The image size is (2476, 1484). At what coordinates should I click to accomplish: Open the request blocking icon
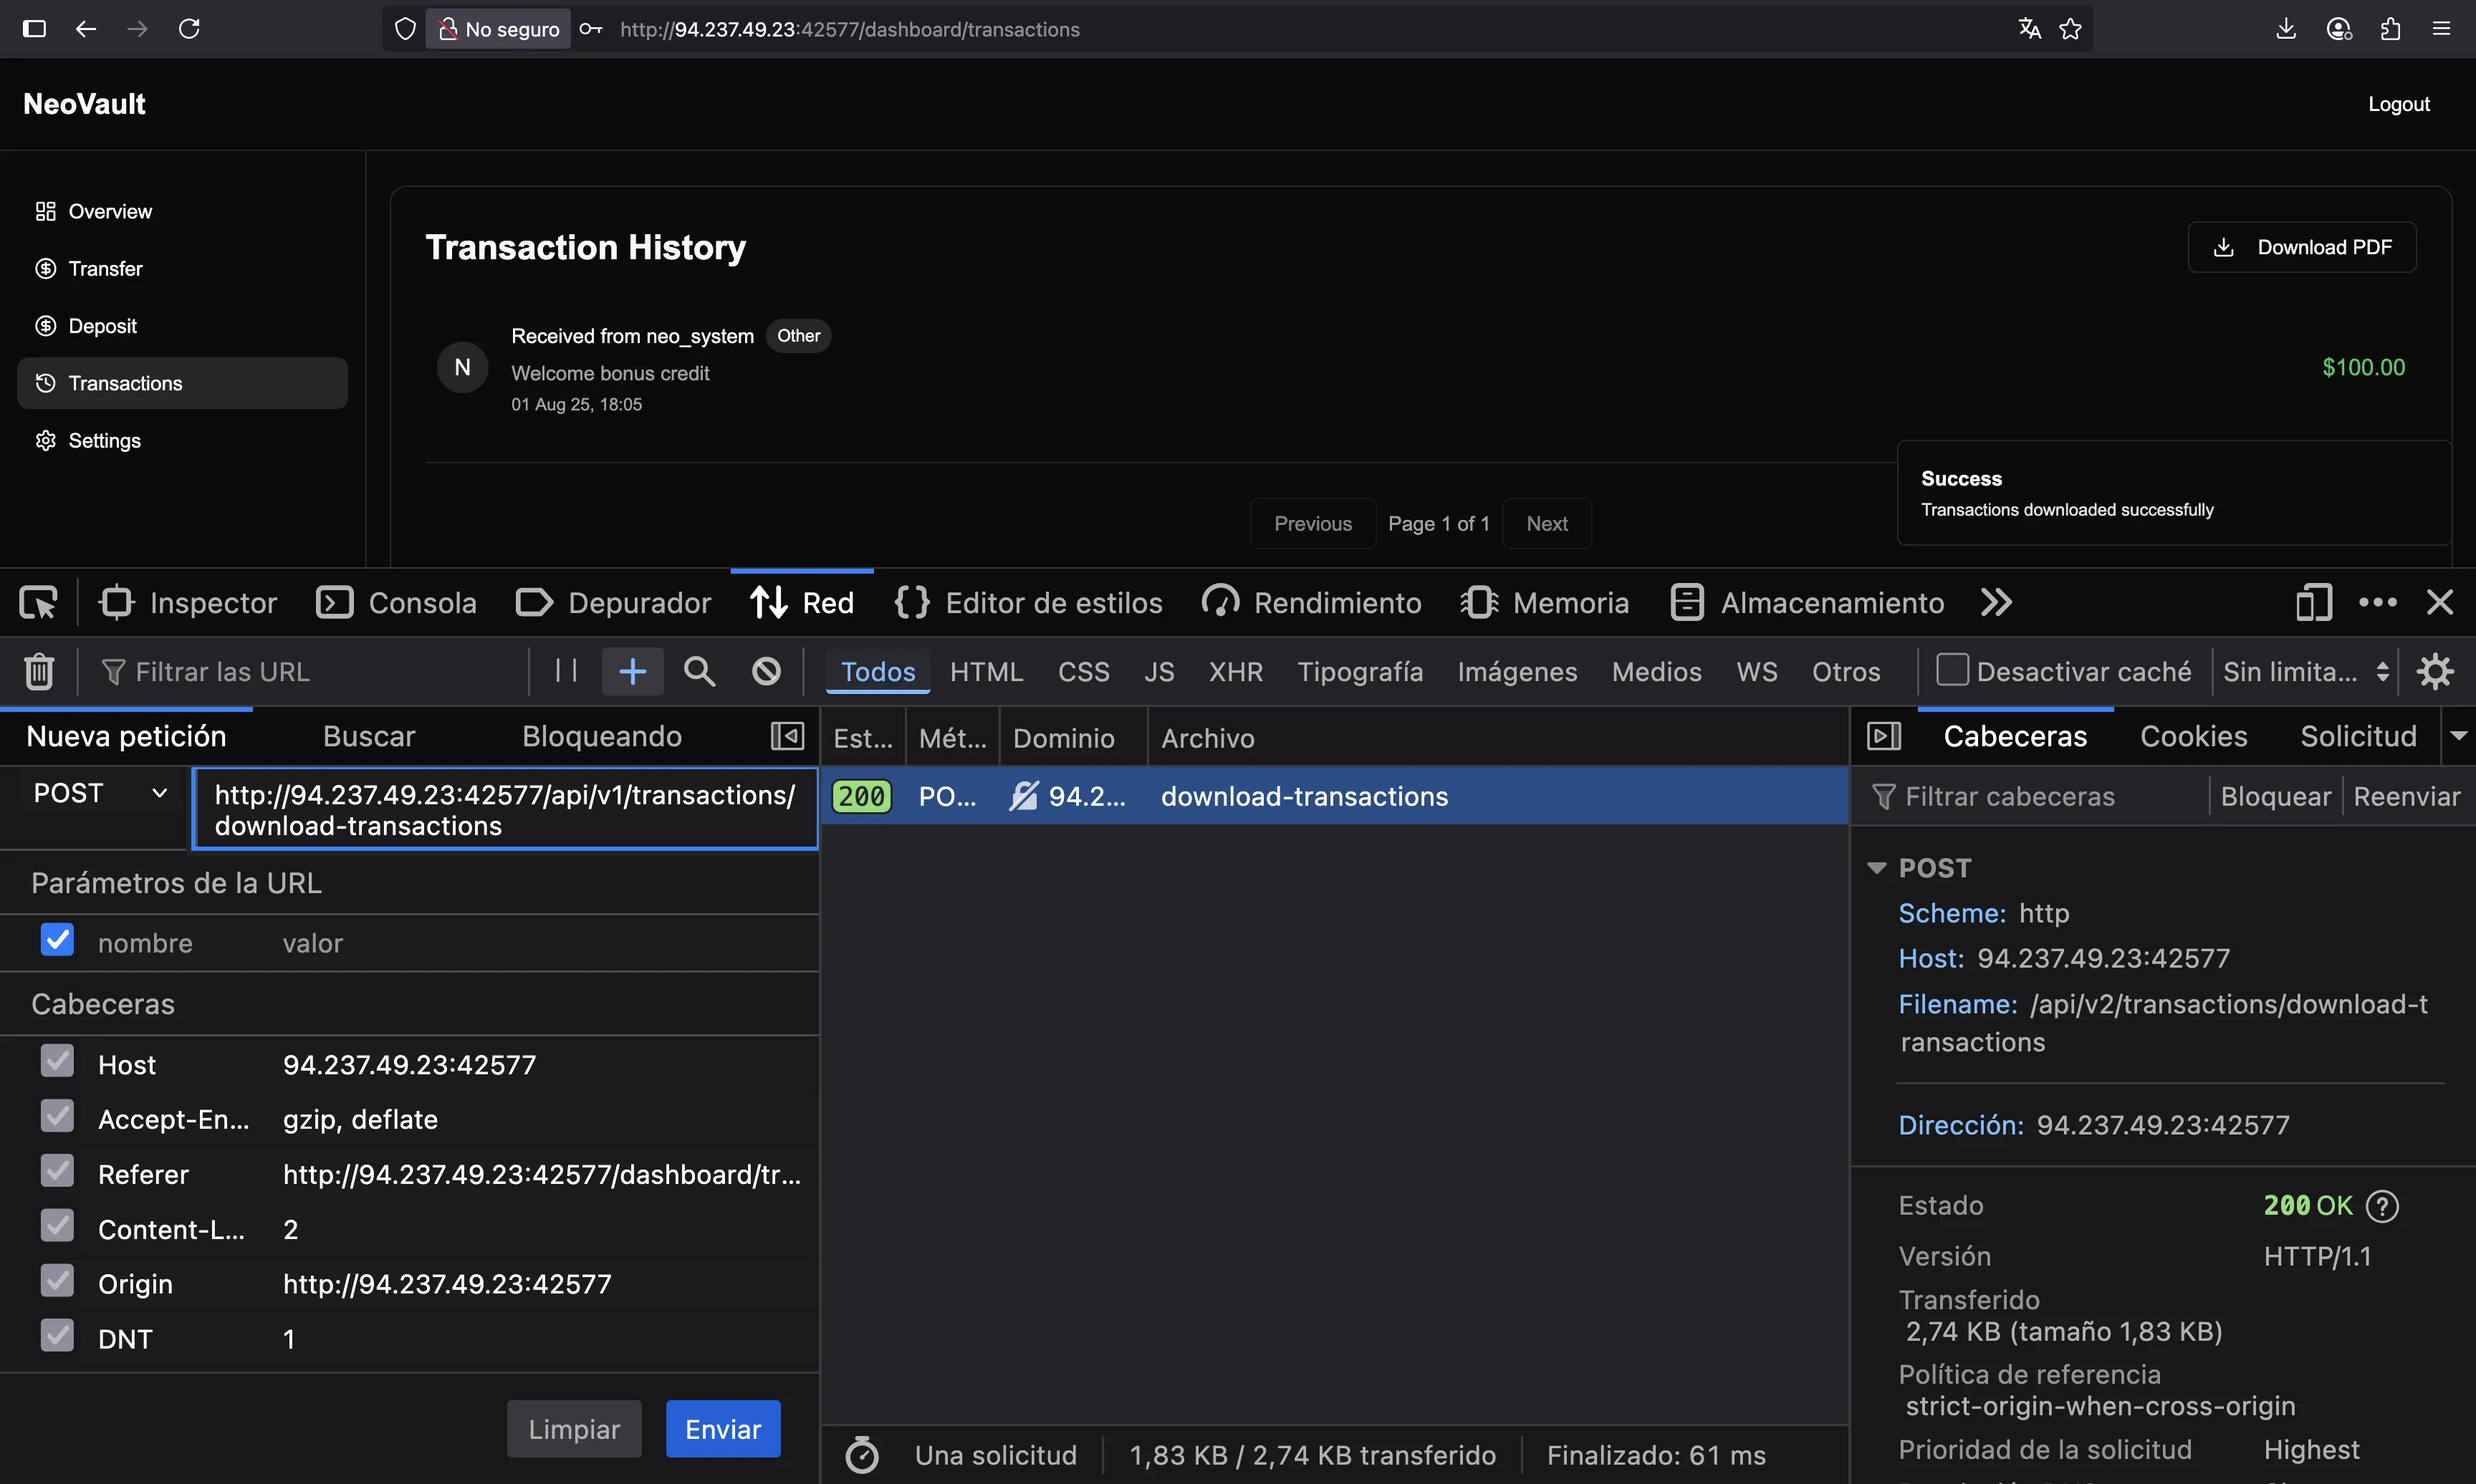(766, 671)
